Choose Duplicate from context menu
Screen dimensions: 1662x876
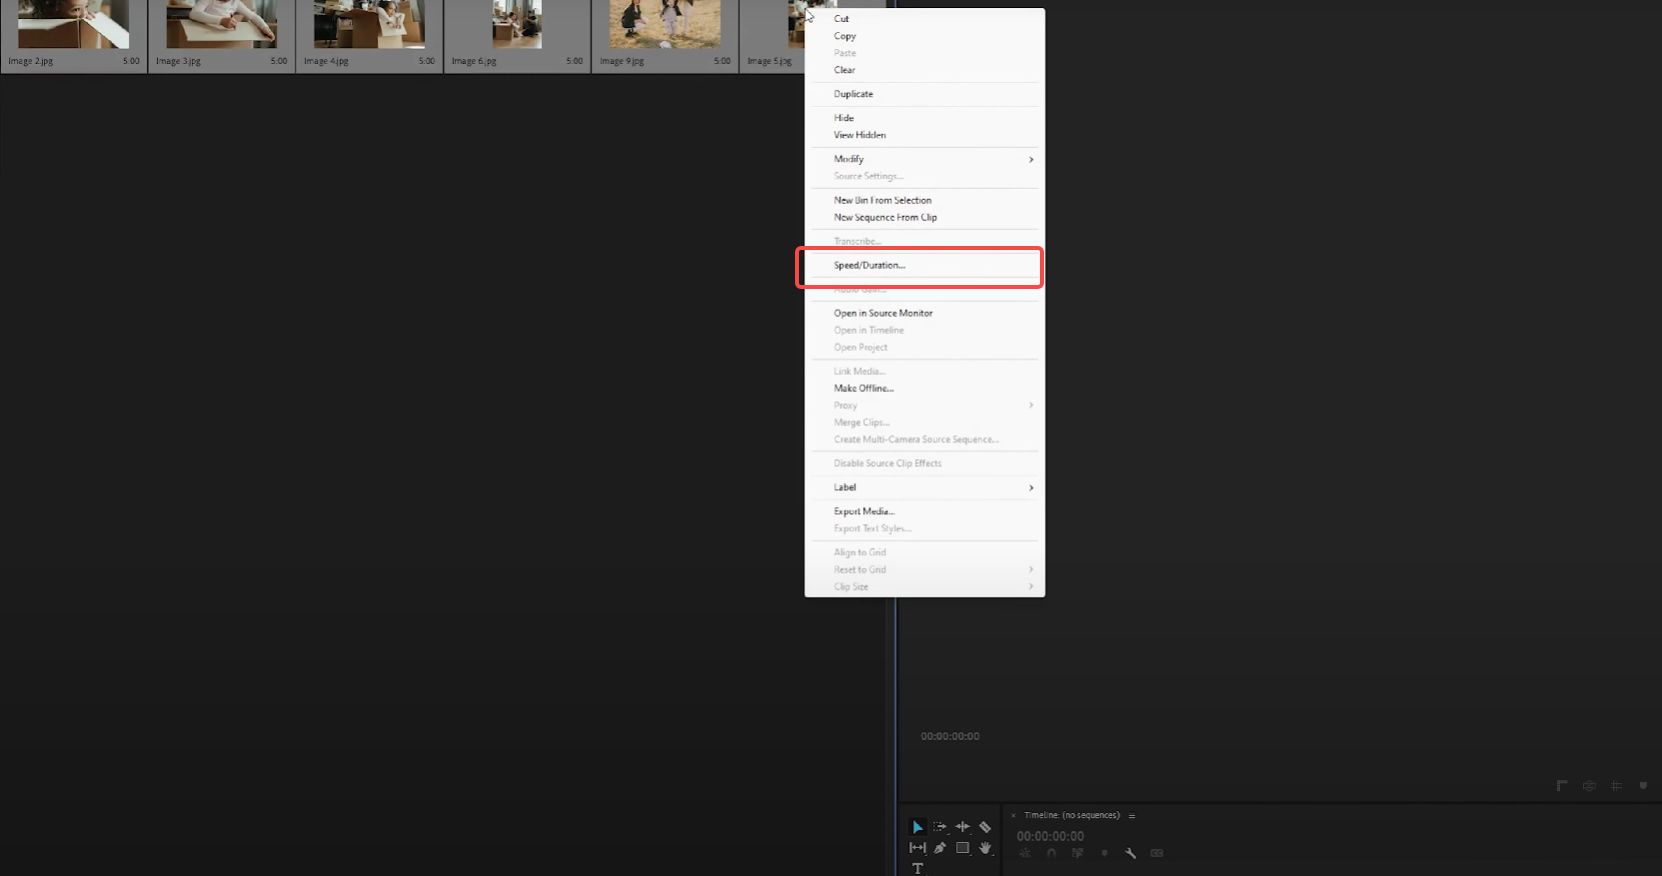point(925,94)
